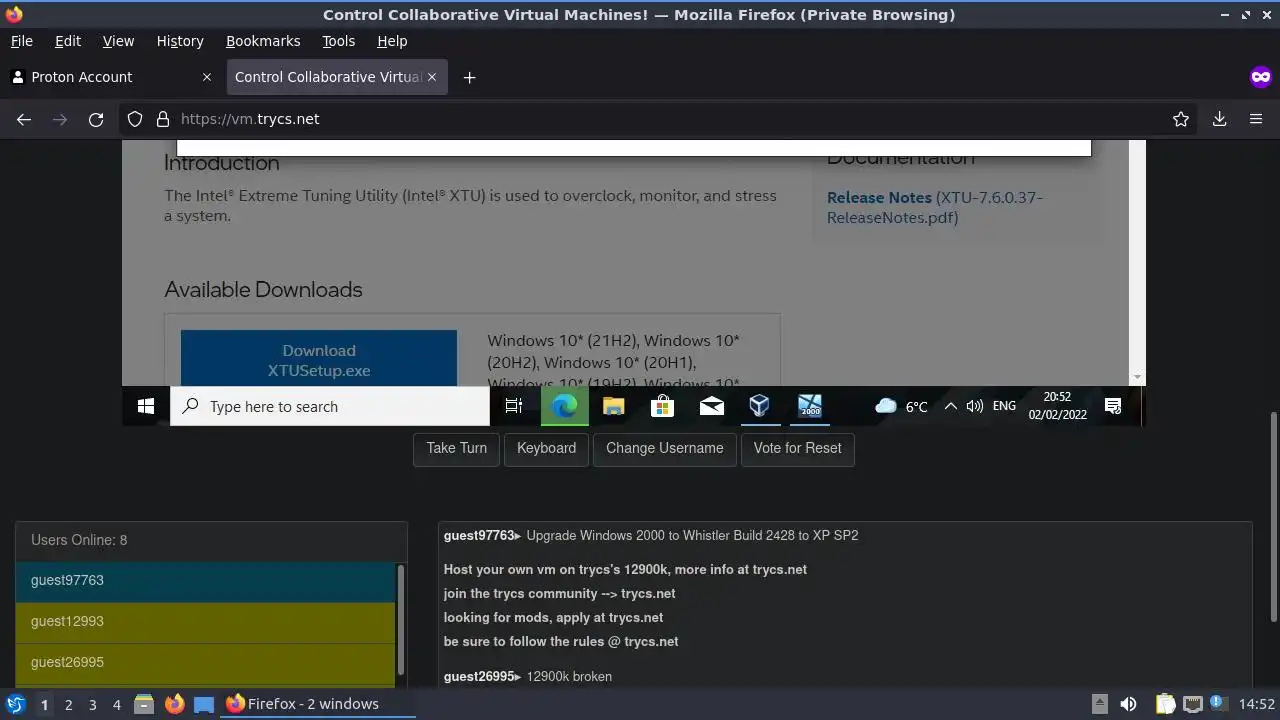Screen dimensions: 1280x720
Task: Click the private browsing mask icon
Action: [1260, 77]
